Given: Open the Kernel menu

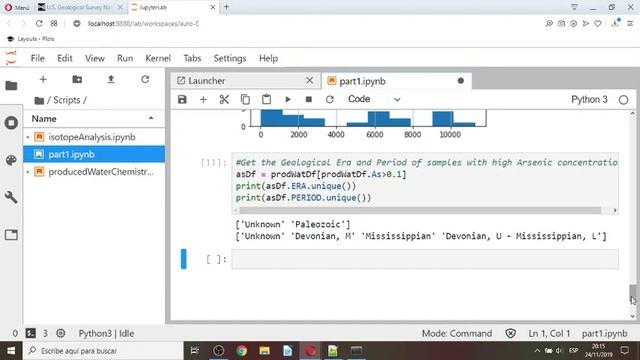Looking at the screenshot, I should point(158,58).
